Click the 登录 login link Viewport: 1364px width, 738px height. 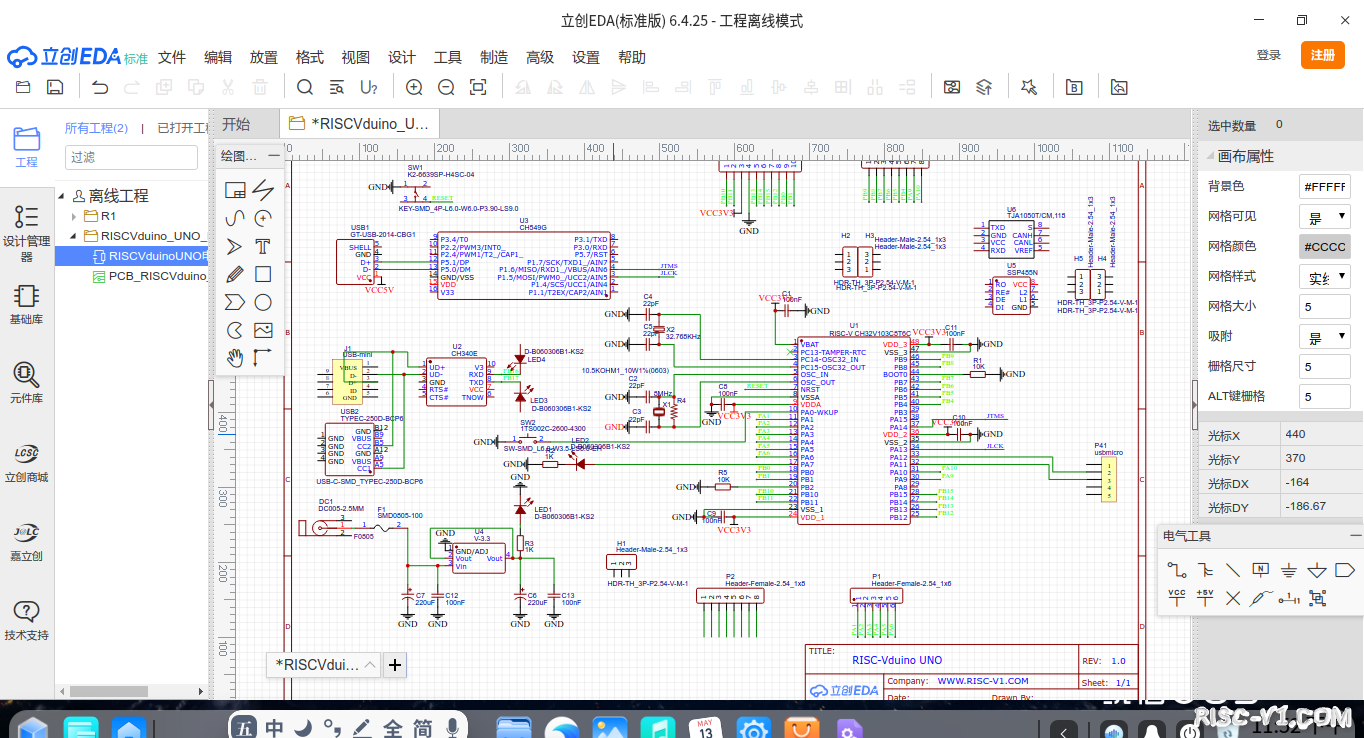[x=1269, y=55]
